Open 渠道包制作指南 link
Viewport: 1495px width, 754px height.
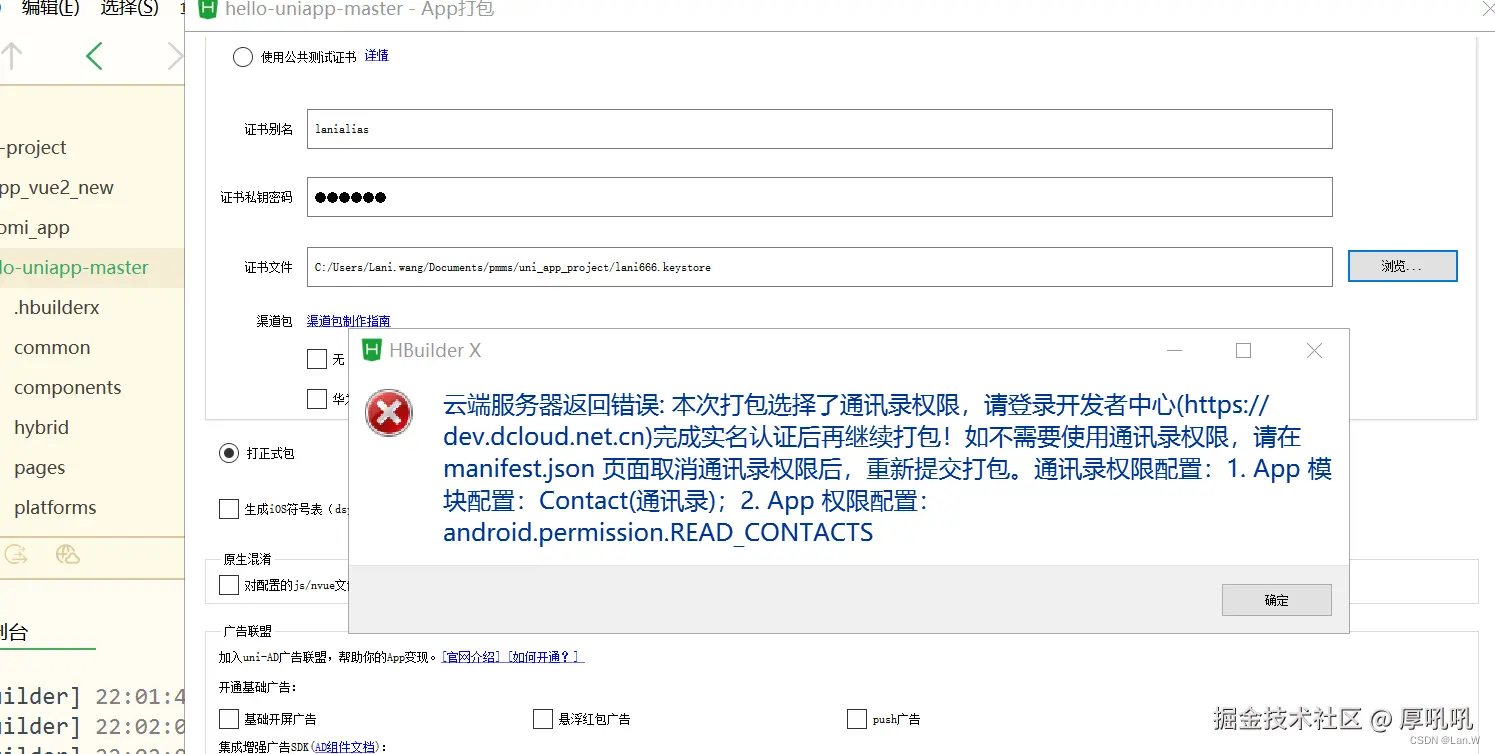pyautogui.click(x=348, y=321)
